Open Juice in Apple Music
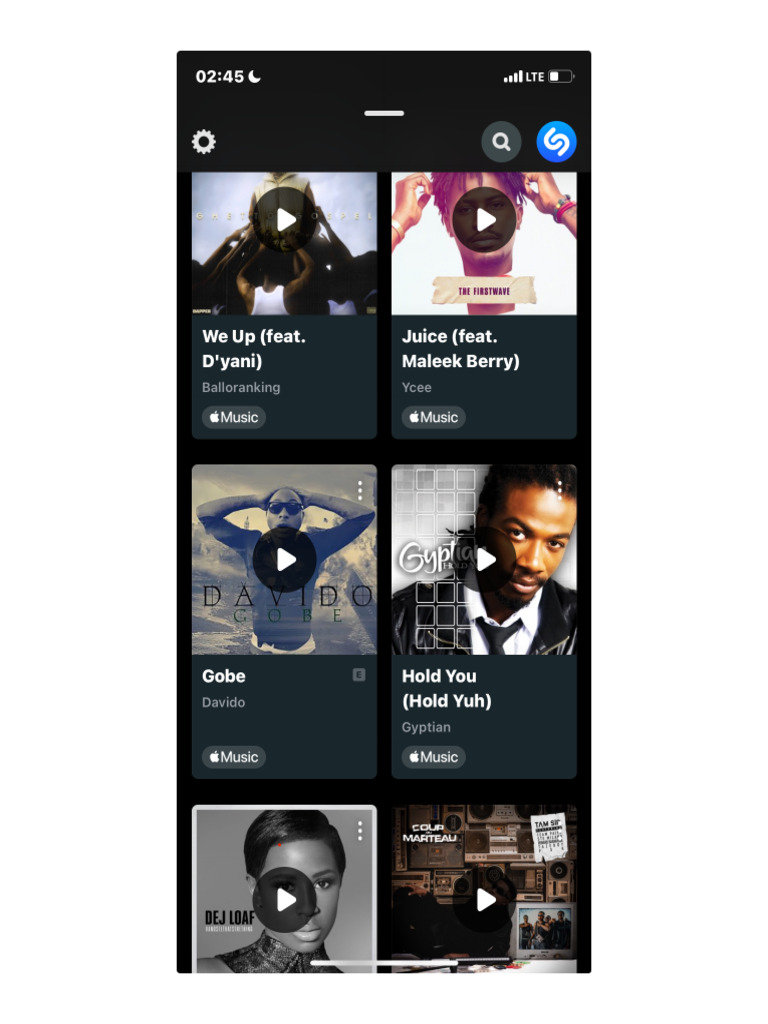768x1024 pixels. 434,417
